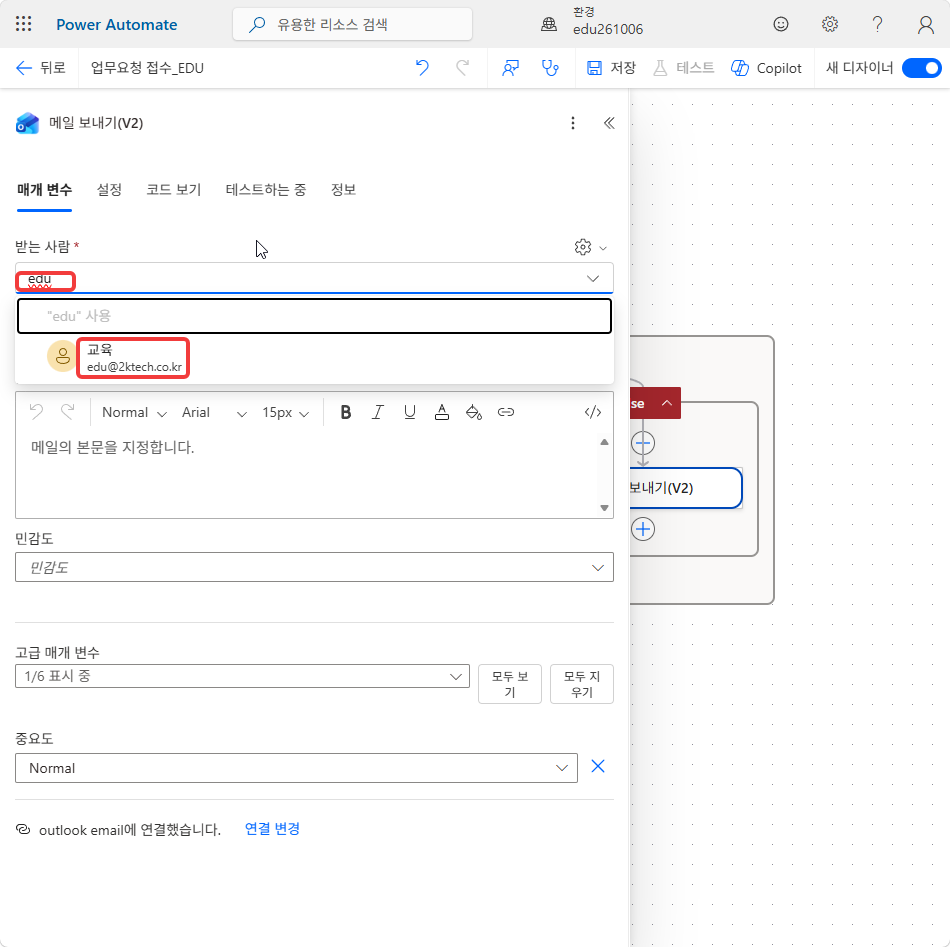Open Copilot panel
Viewport: 950px width, 947px height.
[x=766, y=68]
